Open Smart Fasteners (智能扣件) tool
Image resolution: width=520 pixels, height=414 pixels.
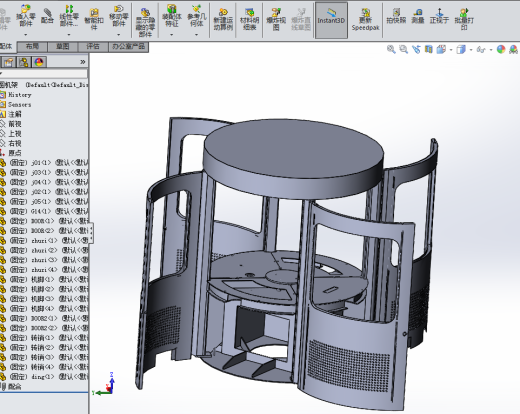94,19
